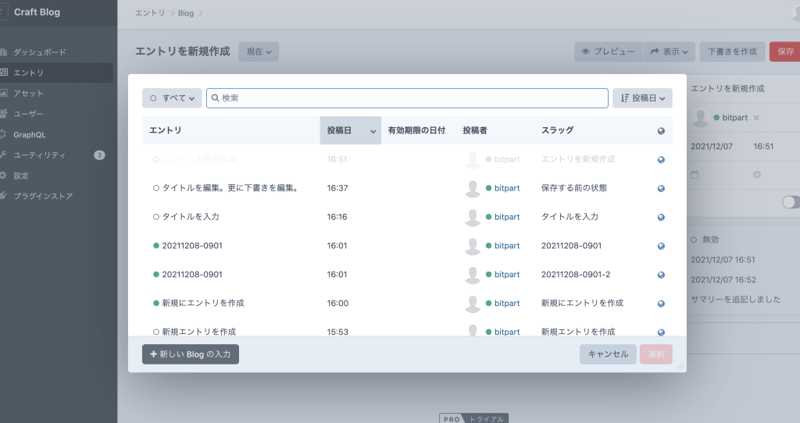Sort by the 投稿日 column header
Image resolution: width=800 pixels, height=423 pixels.
point(349,131)
